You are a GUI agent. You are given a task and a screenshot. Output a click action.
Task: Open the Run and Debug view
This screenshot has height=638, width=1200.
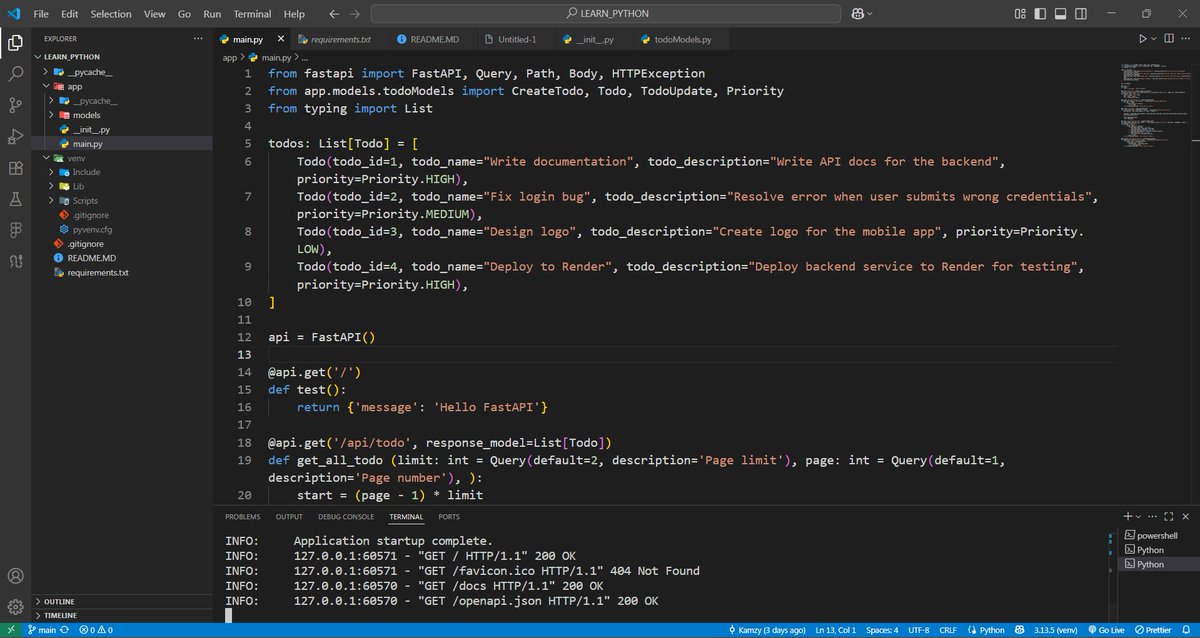(x=15, y=136)
